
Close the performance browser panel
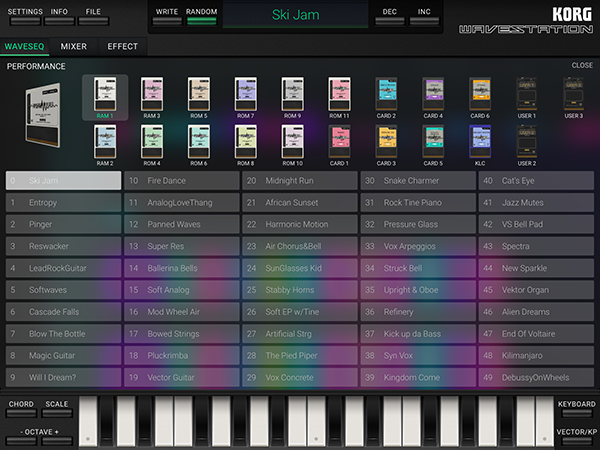point(582,65)
